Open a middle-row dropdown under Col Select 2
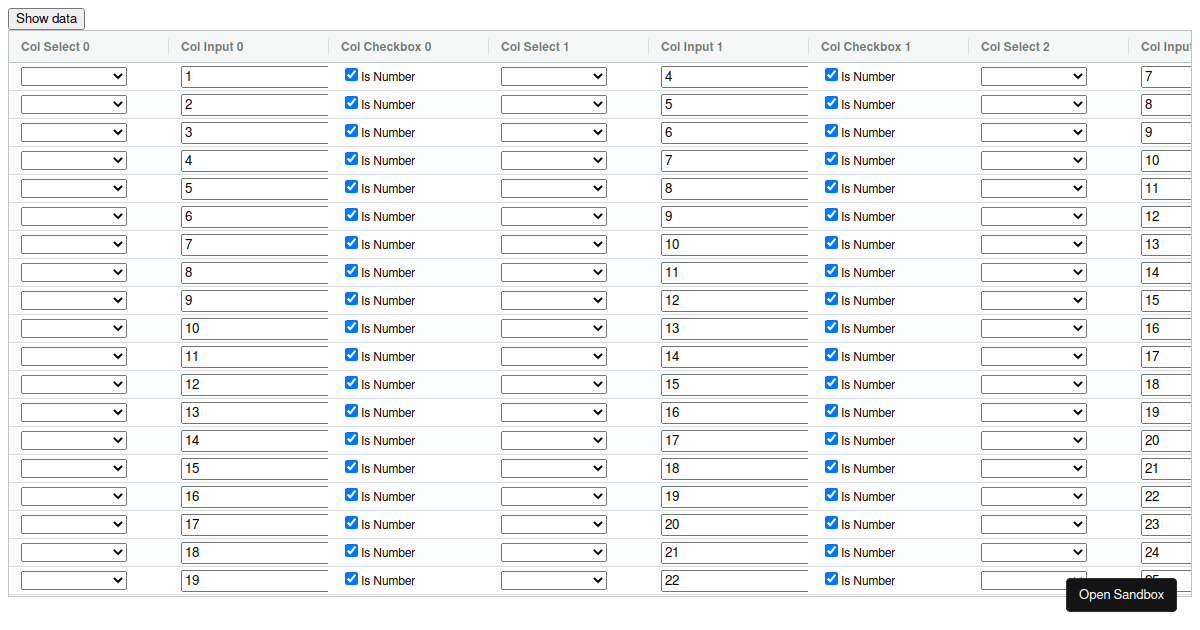Image resolution: width=1200 pixels, height=630 pixels. pyautogui.click(x=1033, y=328)
